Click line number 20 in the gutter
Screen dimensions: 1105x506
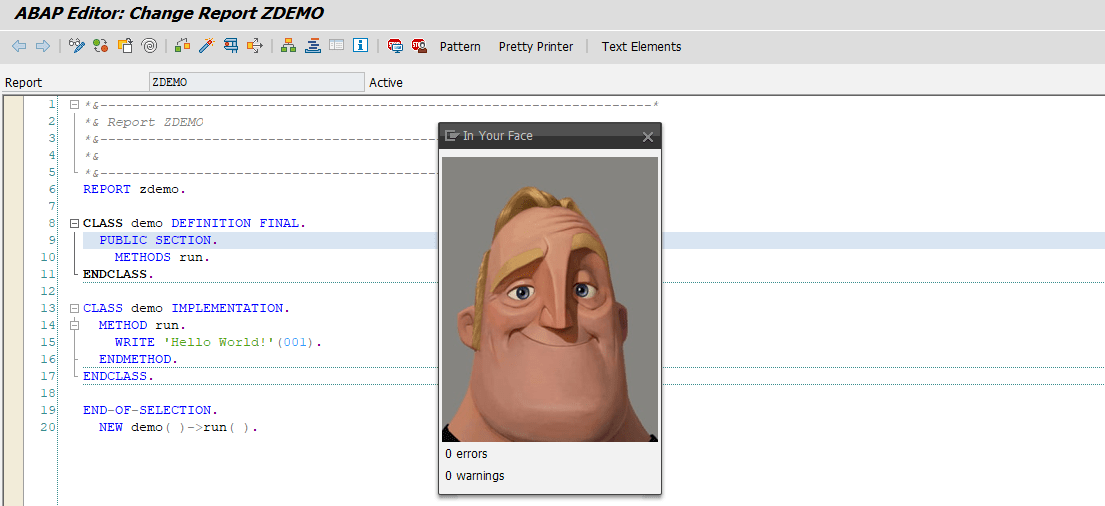(48, 426)
